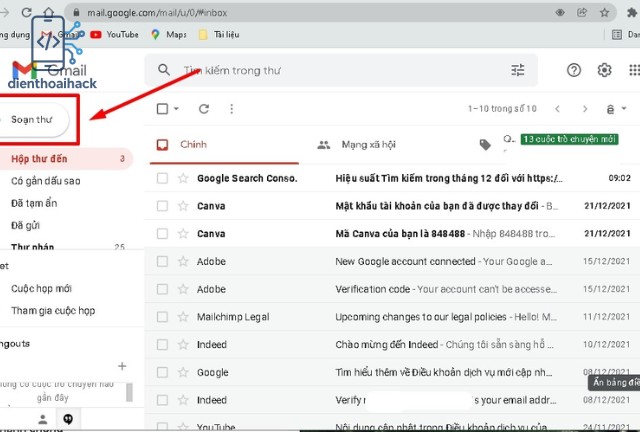Image resolution: width=640 pixels, height=432 pixels.
Task: Select the Google Search Console email checkbox
Action: (x=162, y=178)
